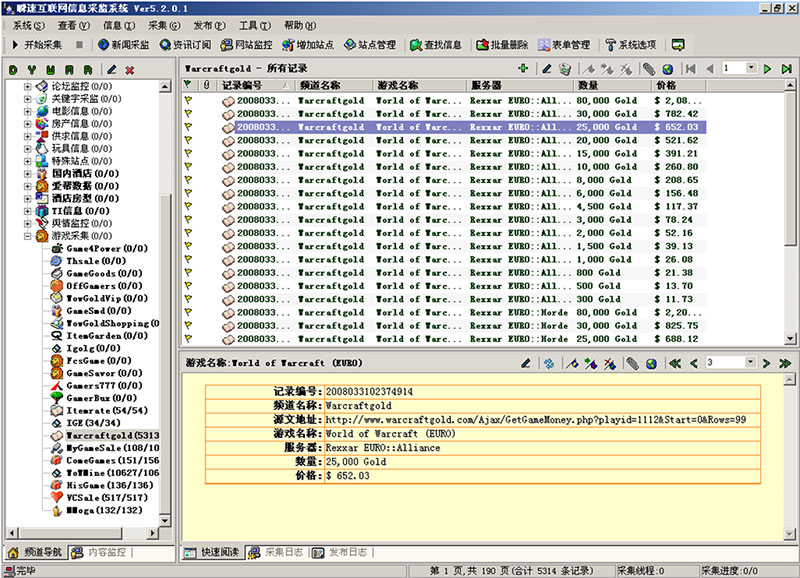Screen dimensions: 800x578
Task: Select the Itemrate (54/54) channel
Action: (107, 411)
